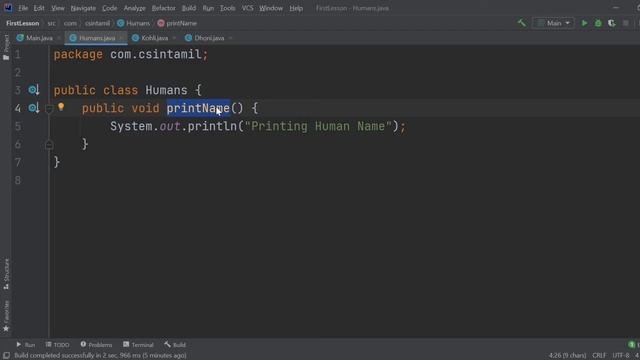Click the overridden-method gutter icon on line 4

pyautogui.click(x=33, y=108)
